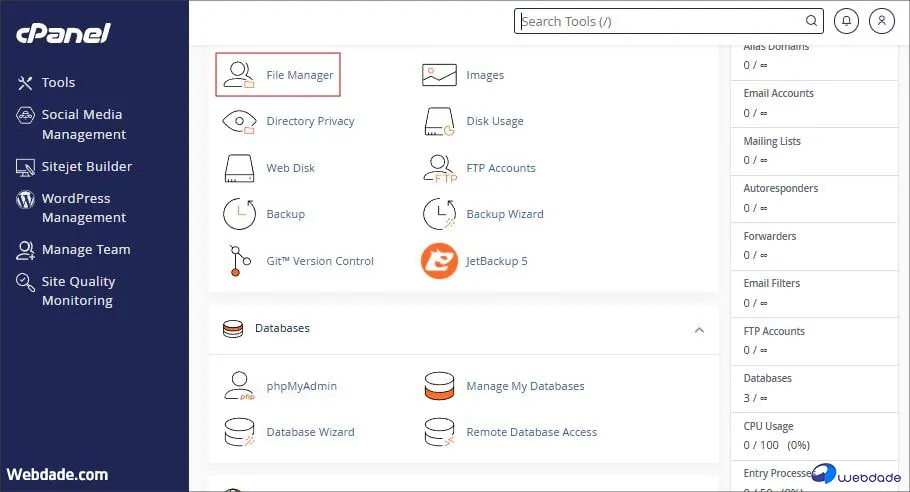Open the Backup Wizard link
This screenshot has width=910, height=492.
pyautogui.click(x=504, y=214)
